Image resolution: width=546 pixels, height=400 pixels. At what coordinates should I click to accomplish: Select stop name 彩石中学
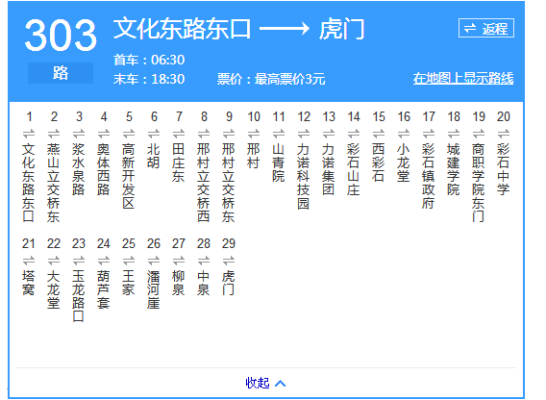503,169
